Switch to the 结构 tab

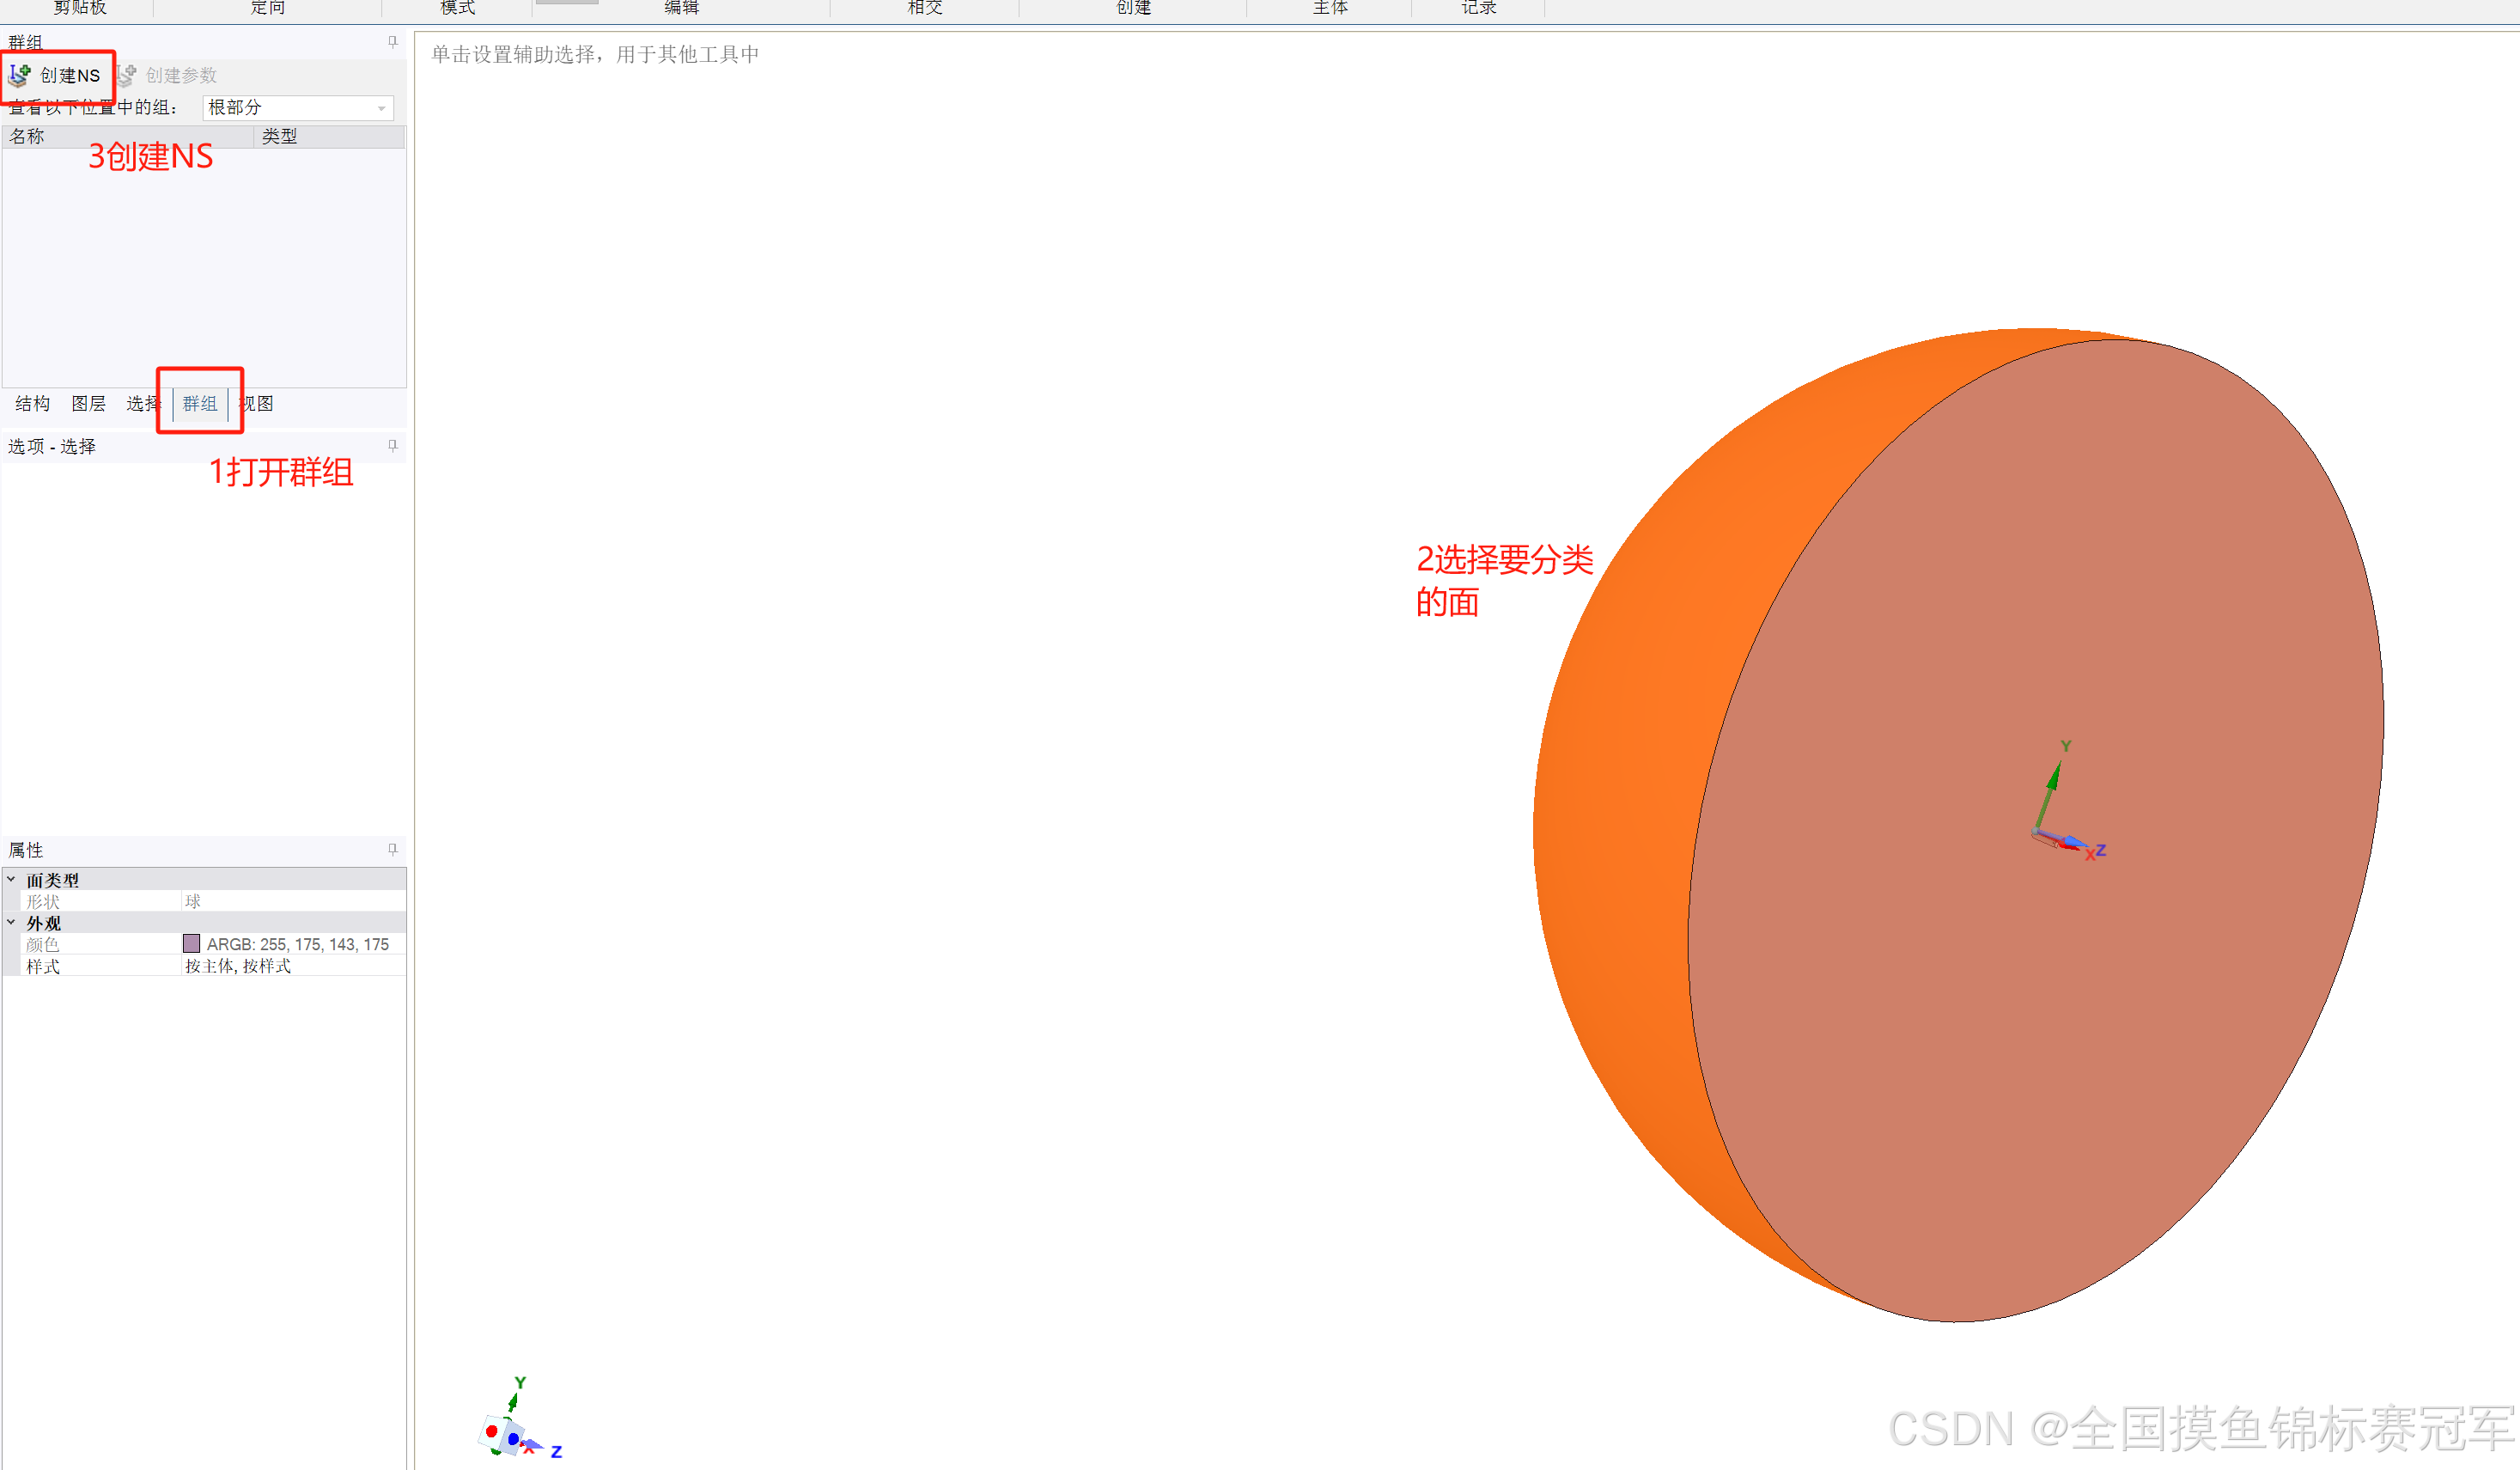(x=32, y=403)
